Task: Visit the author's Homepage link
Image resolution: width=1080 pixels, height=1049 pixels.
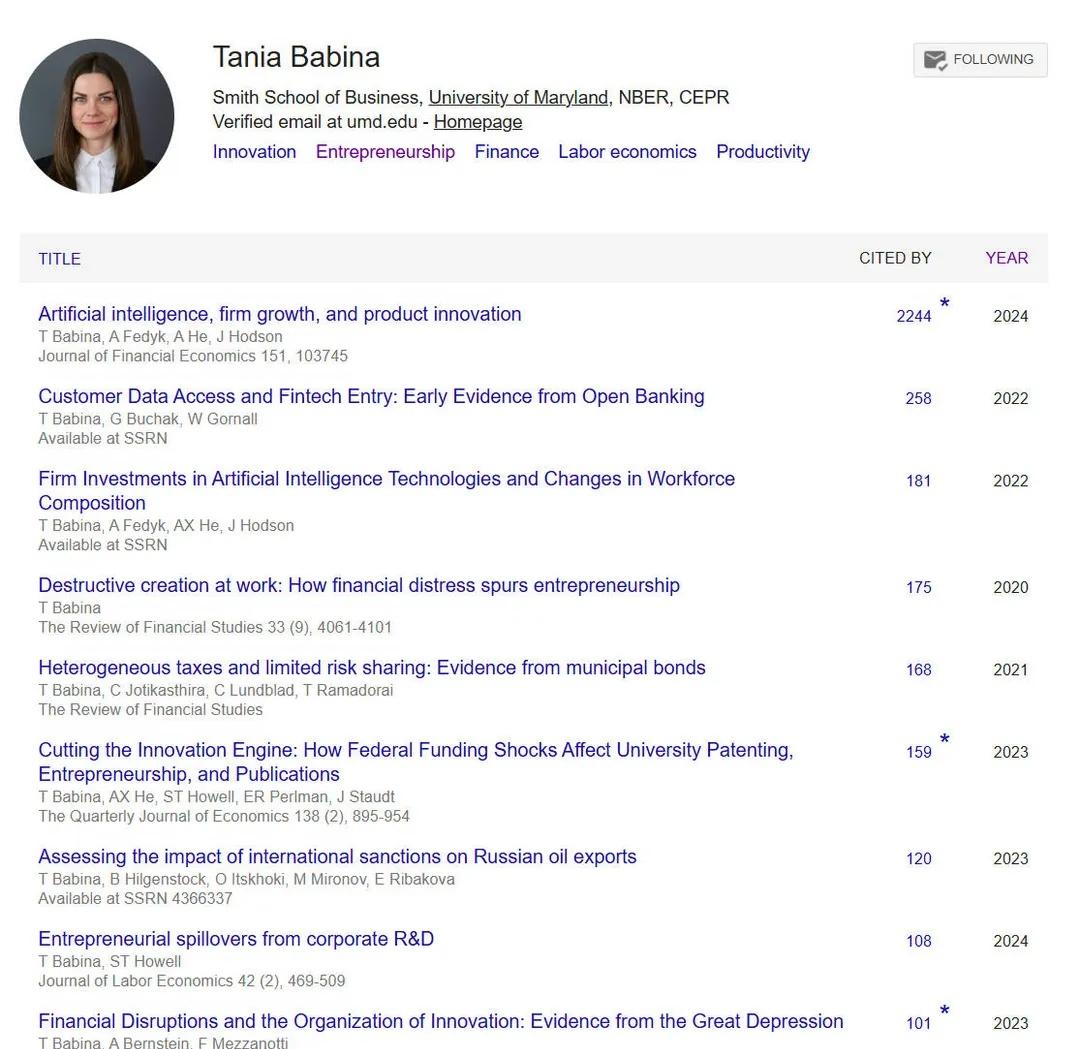Action: click(478, 122)
